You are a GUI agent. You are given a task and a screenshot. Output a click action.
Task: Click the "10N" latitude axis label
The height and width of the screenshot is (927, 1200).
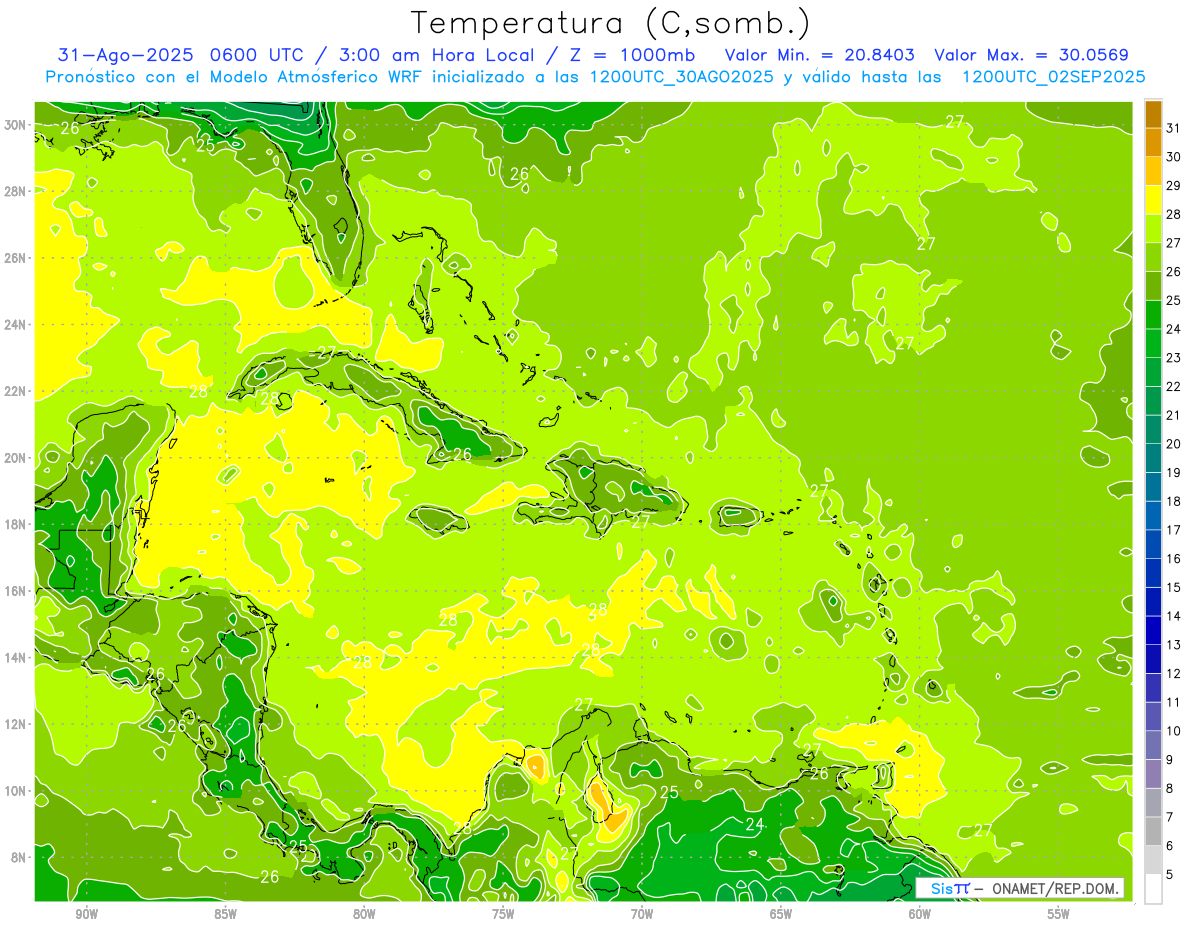(x=16, y=791)
